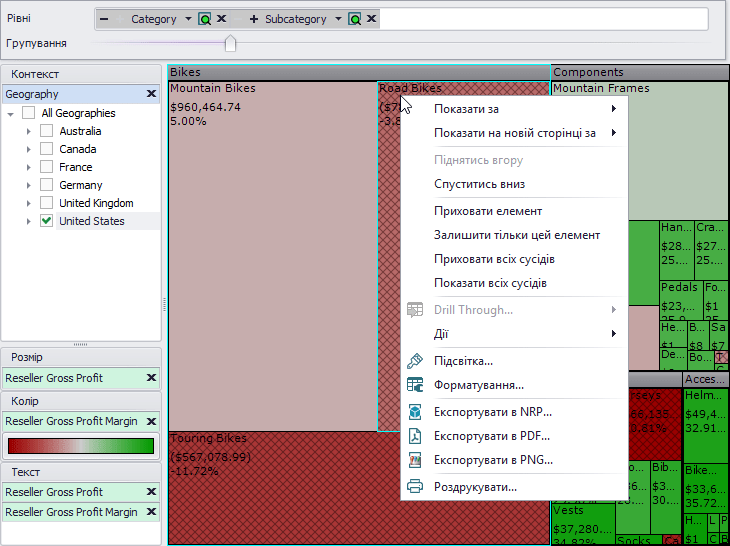This screenshot has height=546, width=730.
Task: Remove Reseller Gross Profit from Текст
Action: click(x=151, y=492)
